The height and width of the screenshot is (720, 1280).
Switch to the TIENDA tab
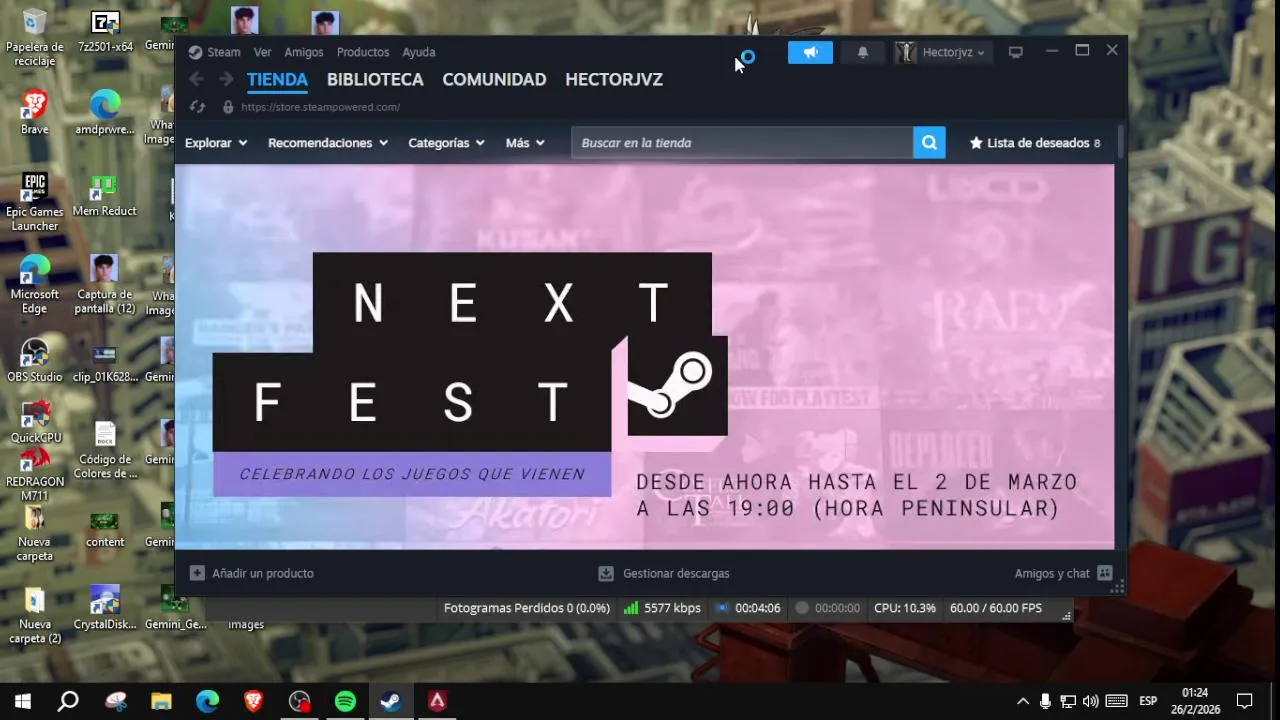coord(277,79)
